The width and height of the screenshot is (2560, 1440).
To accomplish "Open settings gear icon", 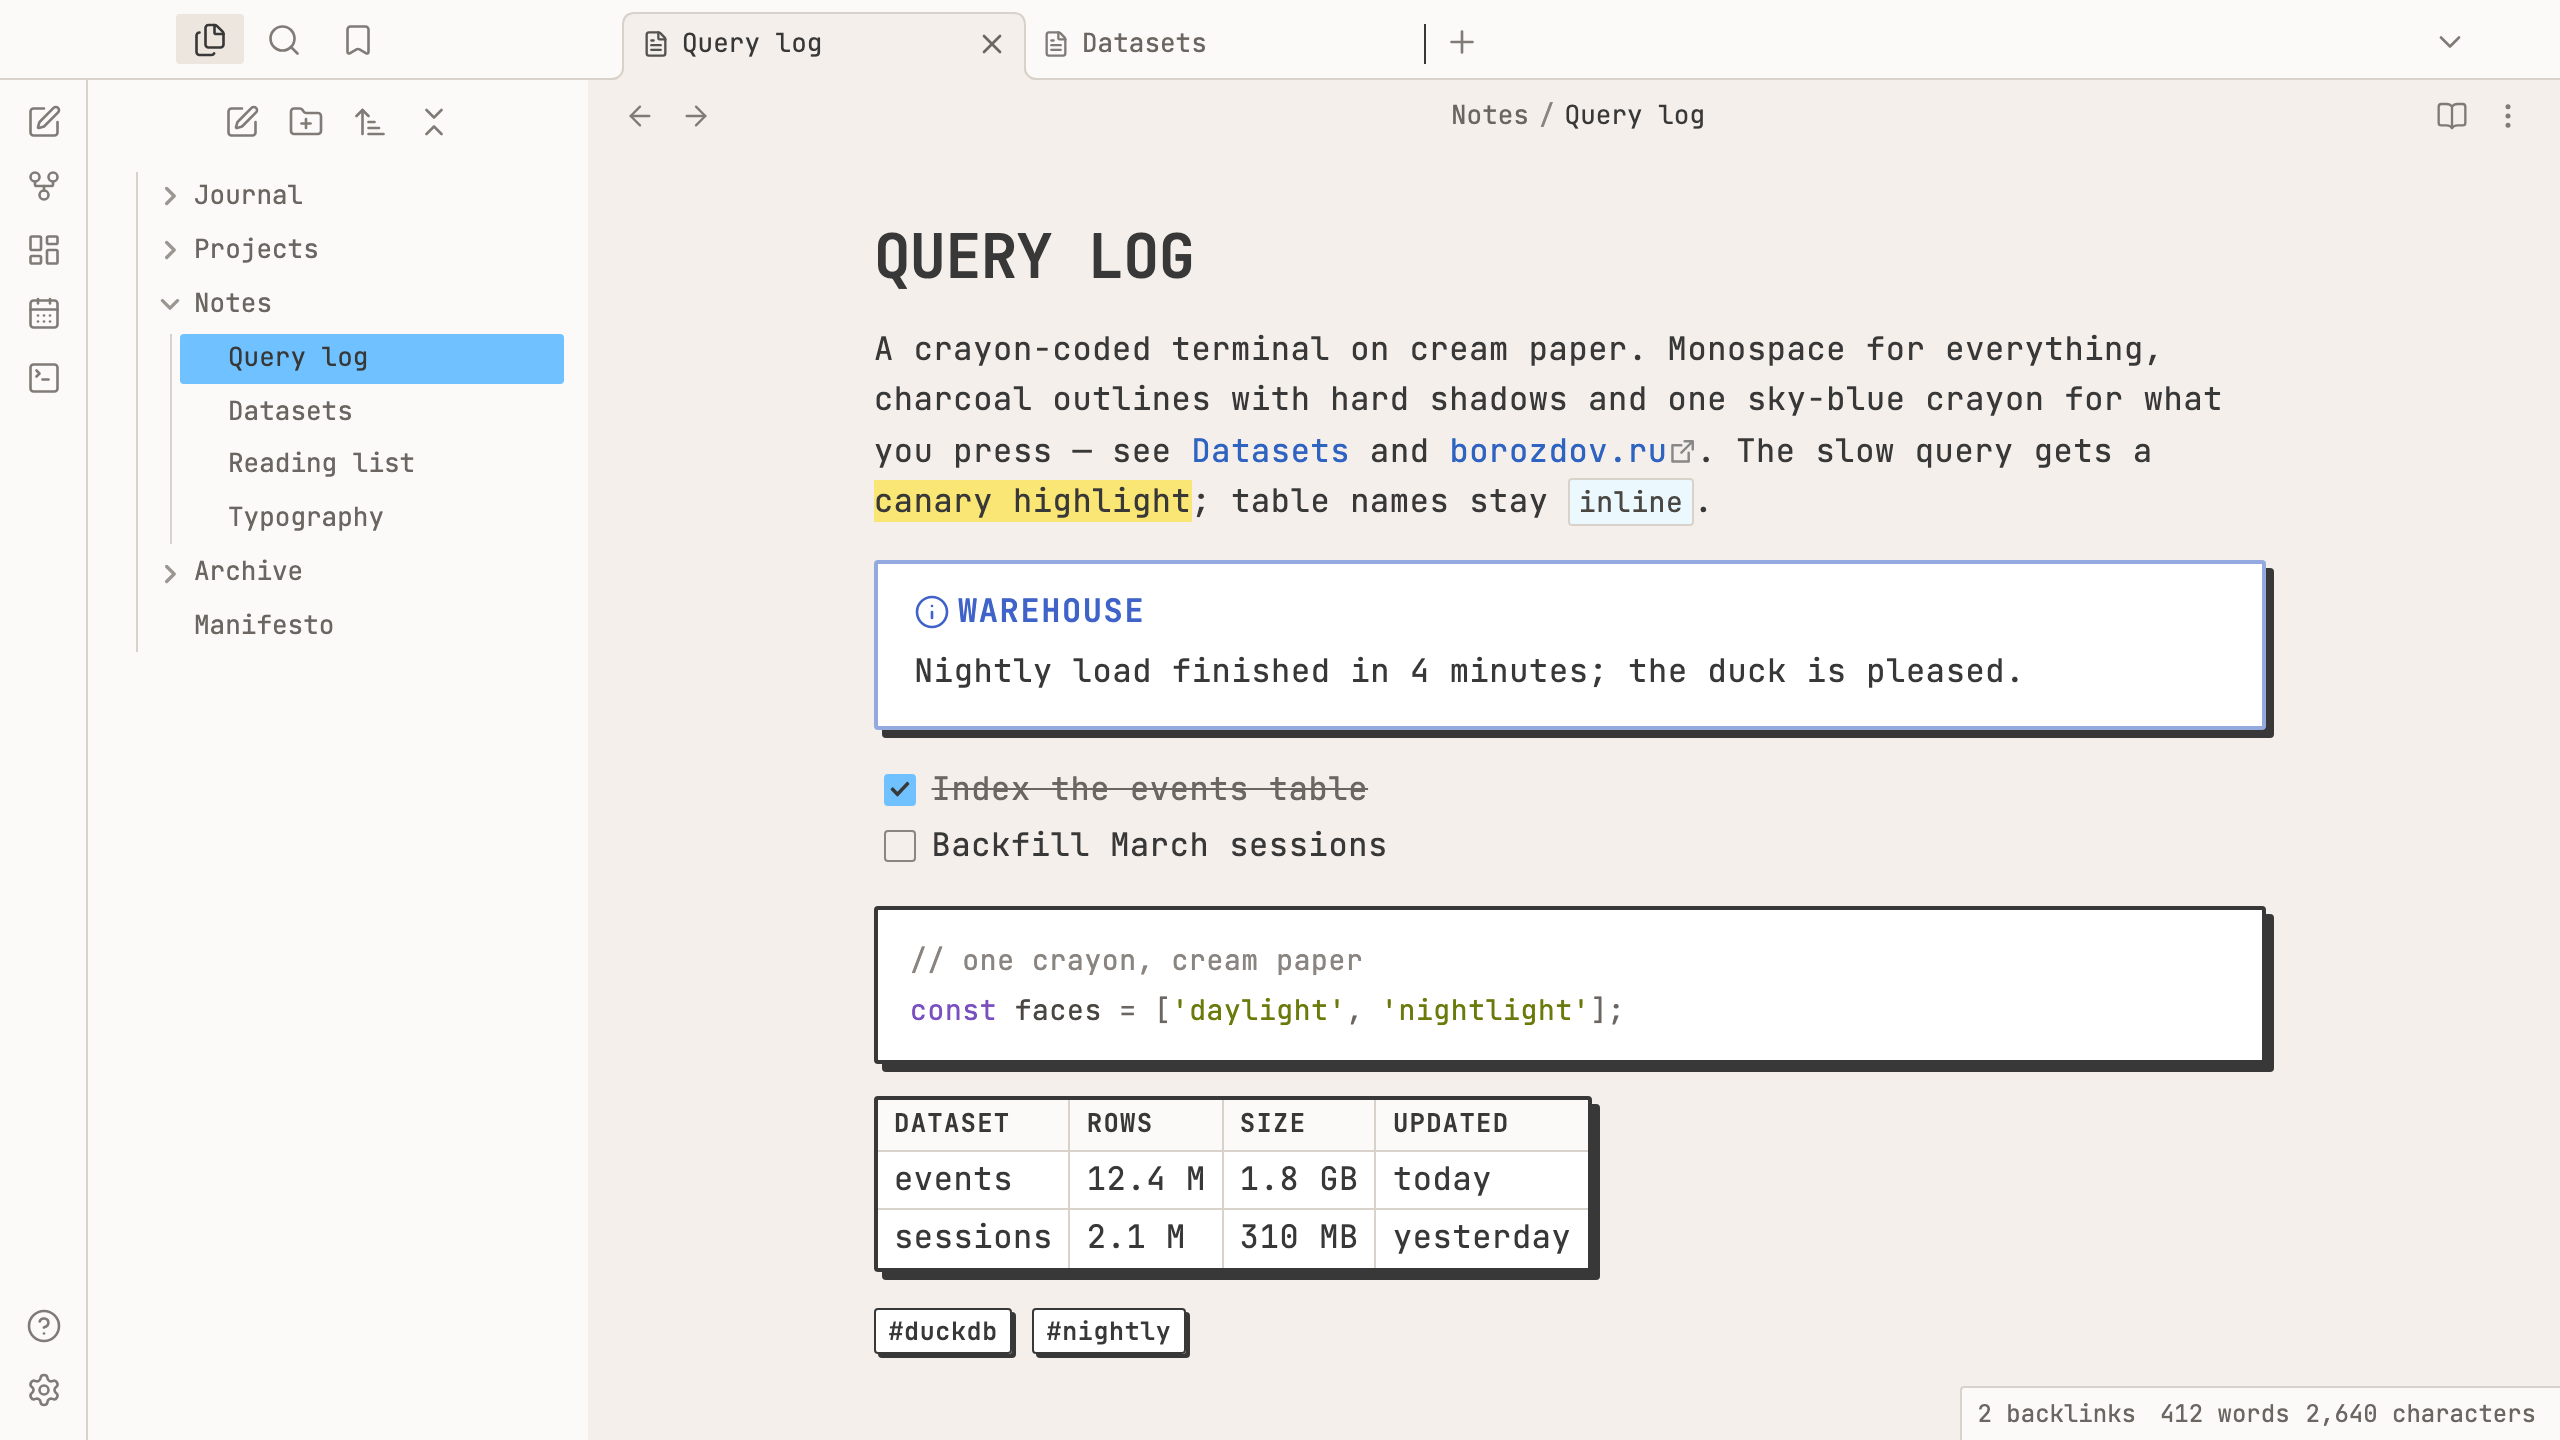I will [44, 1390].
